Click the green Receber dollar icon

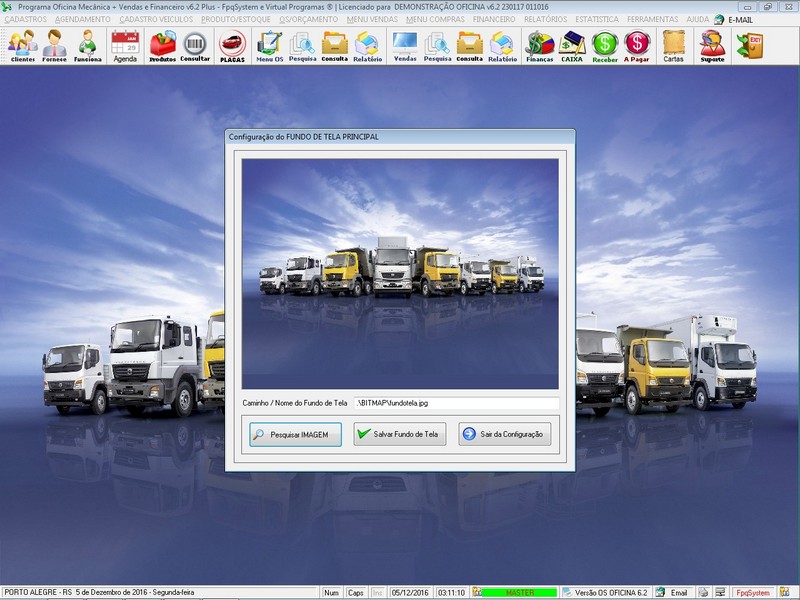pyautogui.click(x=605, y=45)
